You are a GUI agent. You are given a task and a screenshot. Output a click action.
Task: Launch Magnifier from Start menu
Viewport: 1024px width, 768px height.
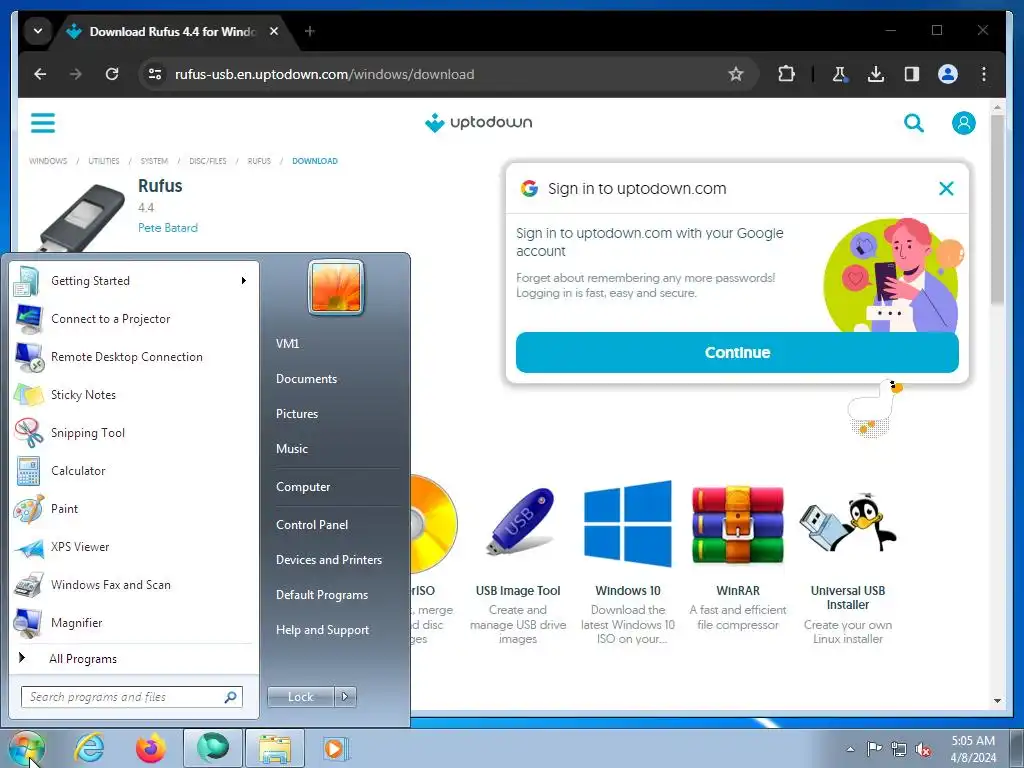coord(134,622)
